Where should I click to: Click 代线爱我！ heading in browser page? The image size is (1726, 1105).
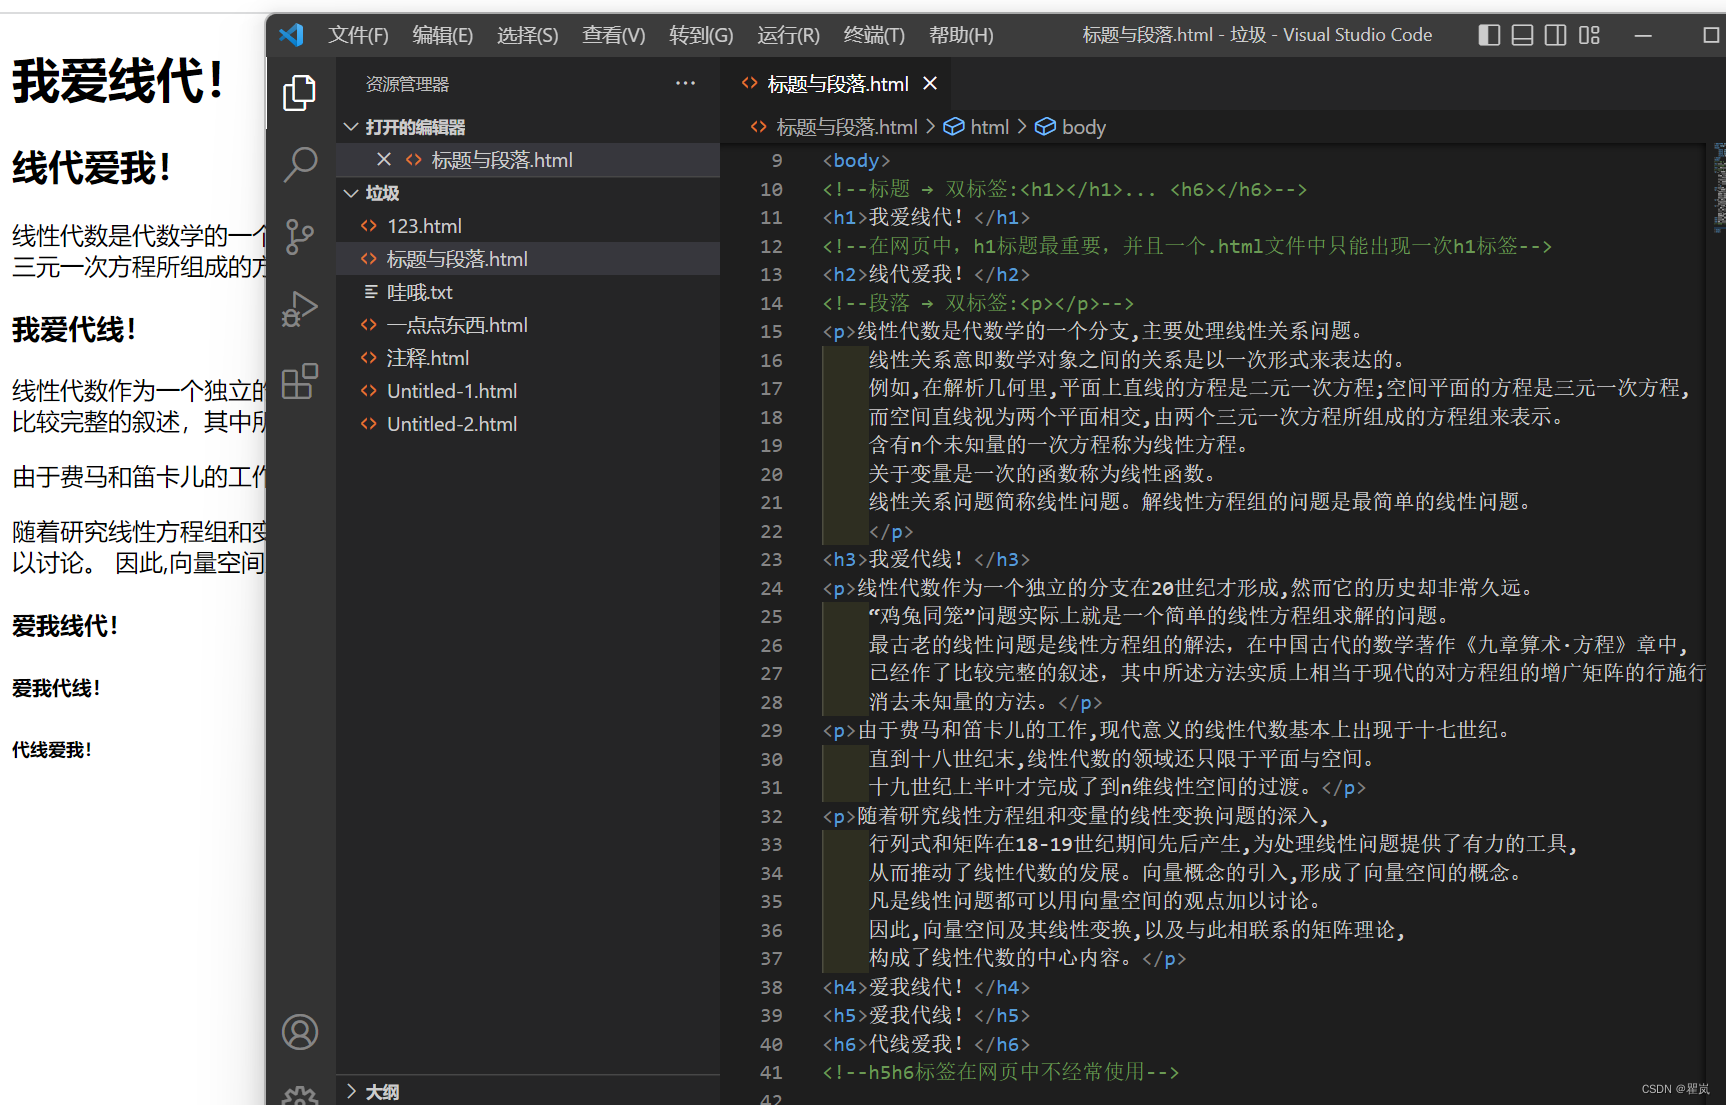tap(52, 750)
